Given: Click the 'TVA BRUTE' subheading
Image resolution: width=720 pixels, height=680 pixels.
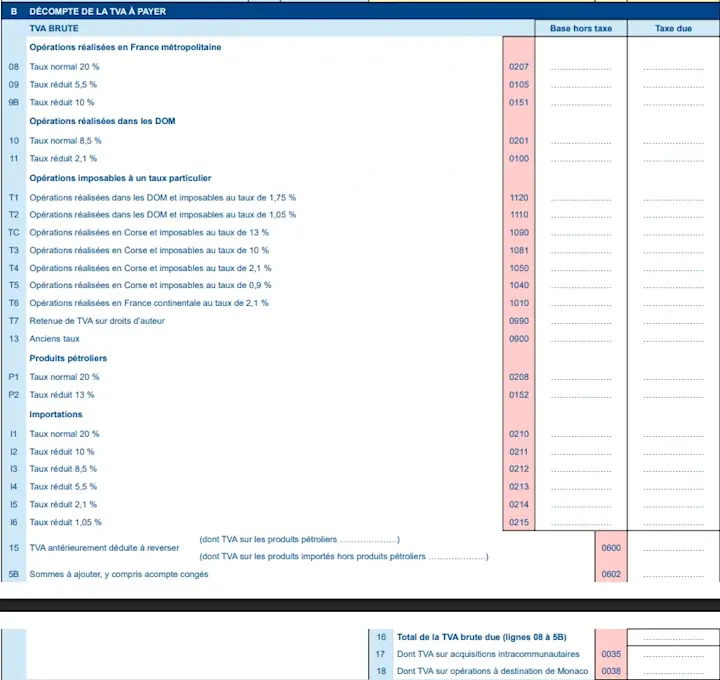Looking at the screenshot, I should (x=54, y=28).
